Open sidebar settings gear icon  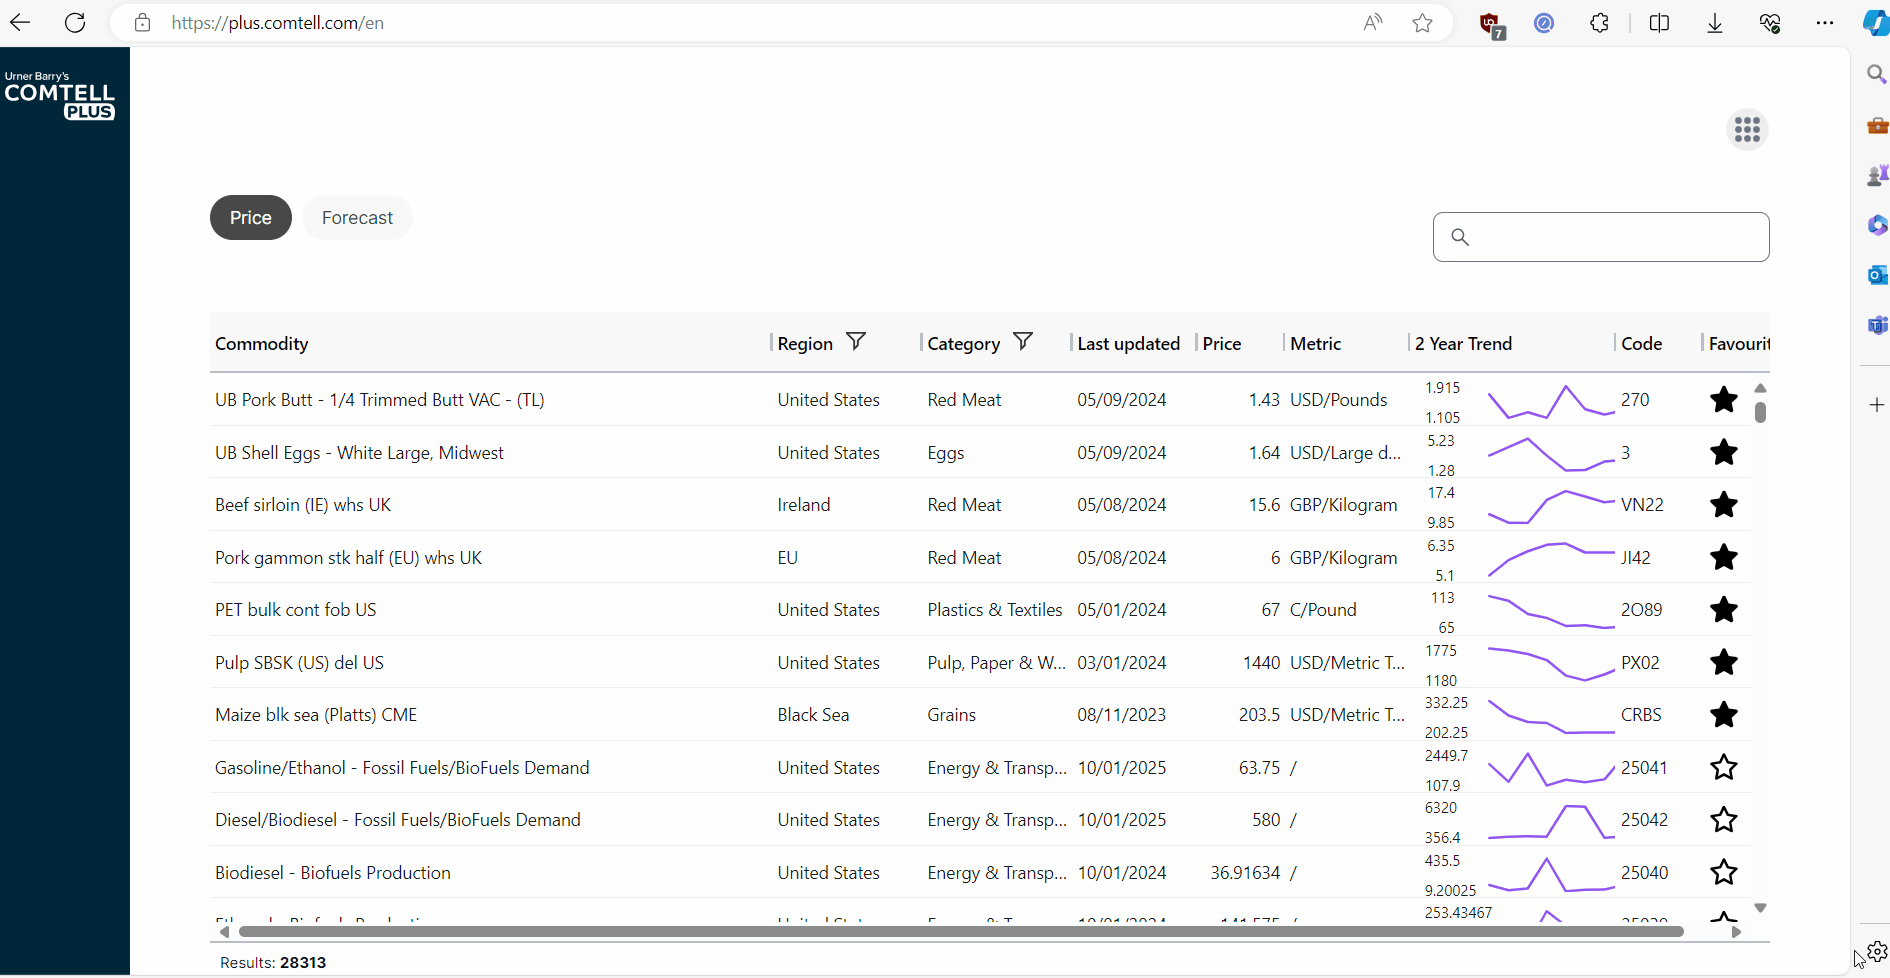tap(1877, 951)
